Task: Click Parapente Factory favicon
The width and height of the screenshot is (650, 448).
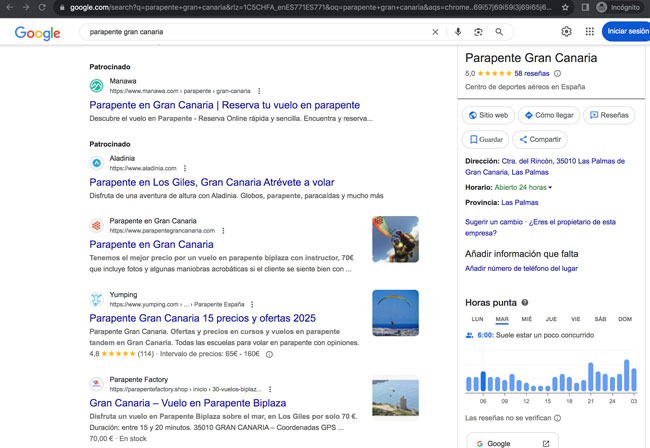Action: pos(97,384)
